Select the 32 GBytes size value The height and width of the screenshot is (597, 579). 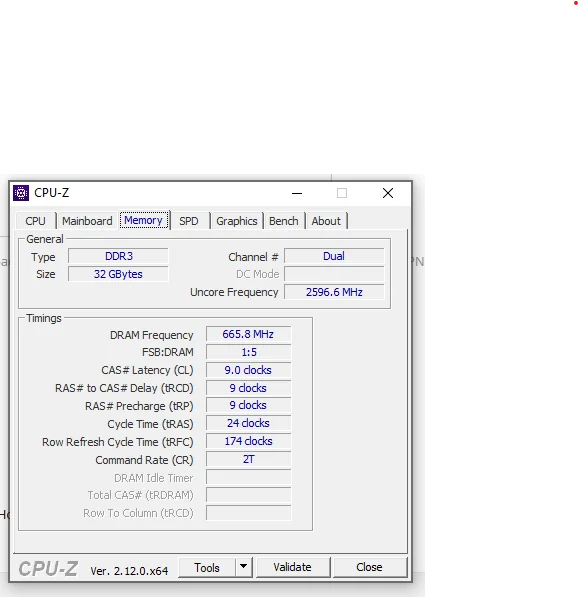click(x=118, y=274)
